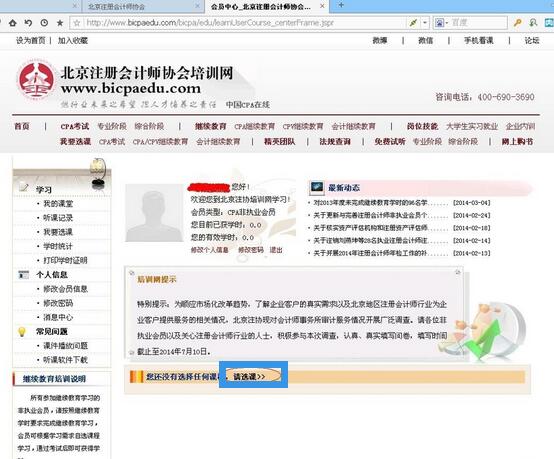554x459 pixels.
Task: Open 听课记录 in the sidebar
Action: pyautogui.click(x=58, y=218)
